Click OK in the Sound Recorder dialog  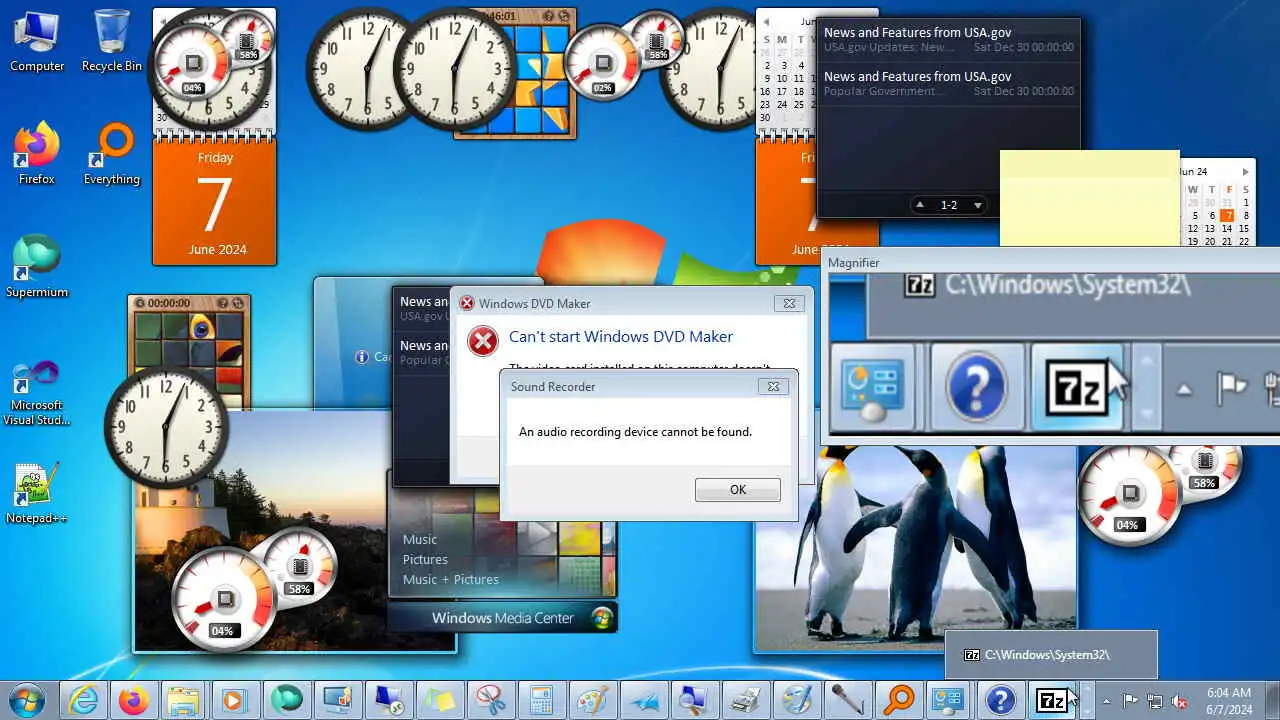[x=738, y=489]
